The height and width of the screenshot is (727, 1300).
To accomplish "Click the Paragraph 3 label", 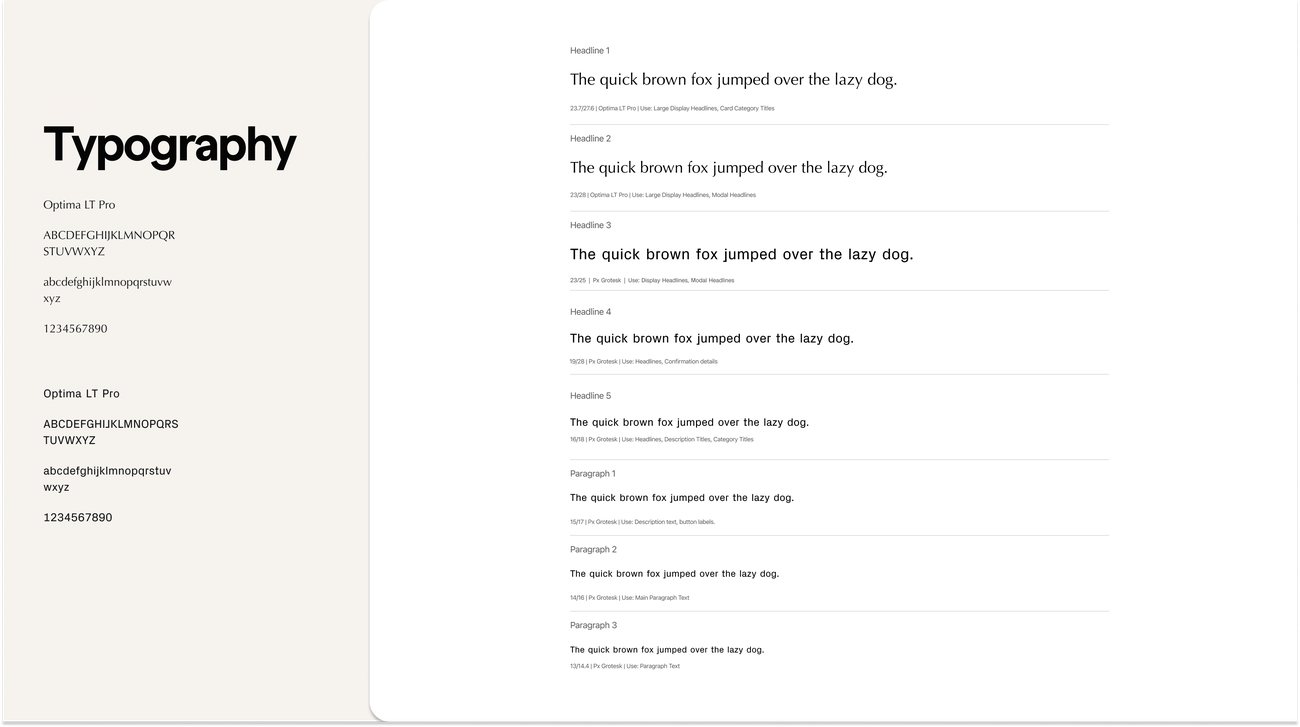I will [x=593, y=626].
